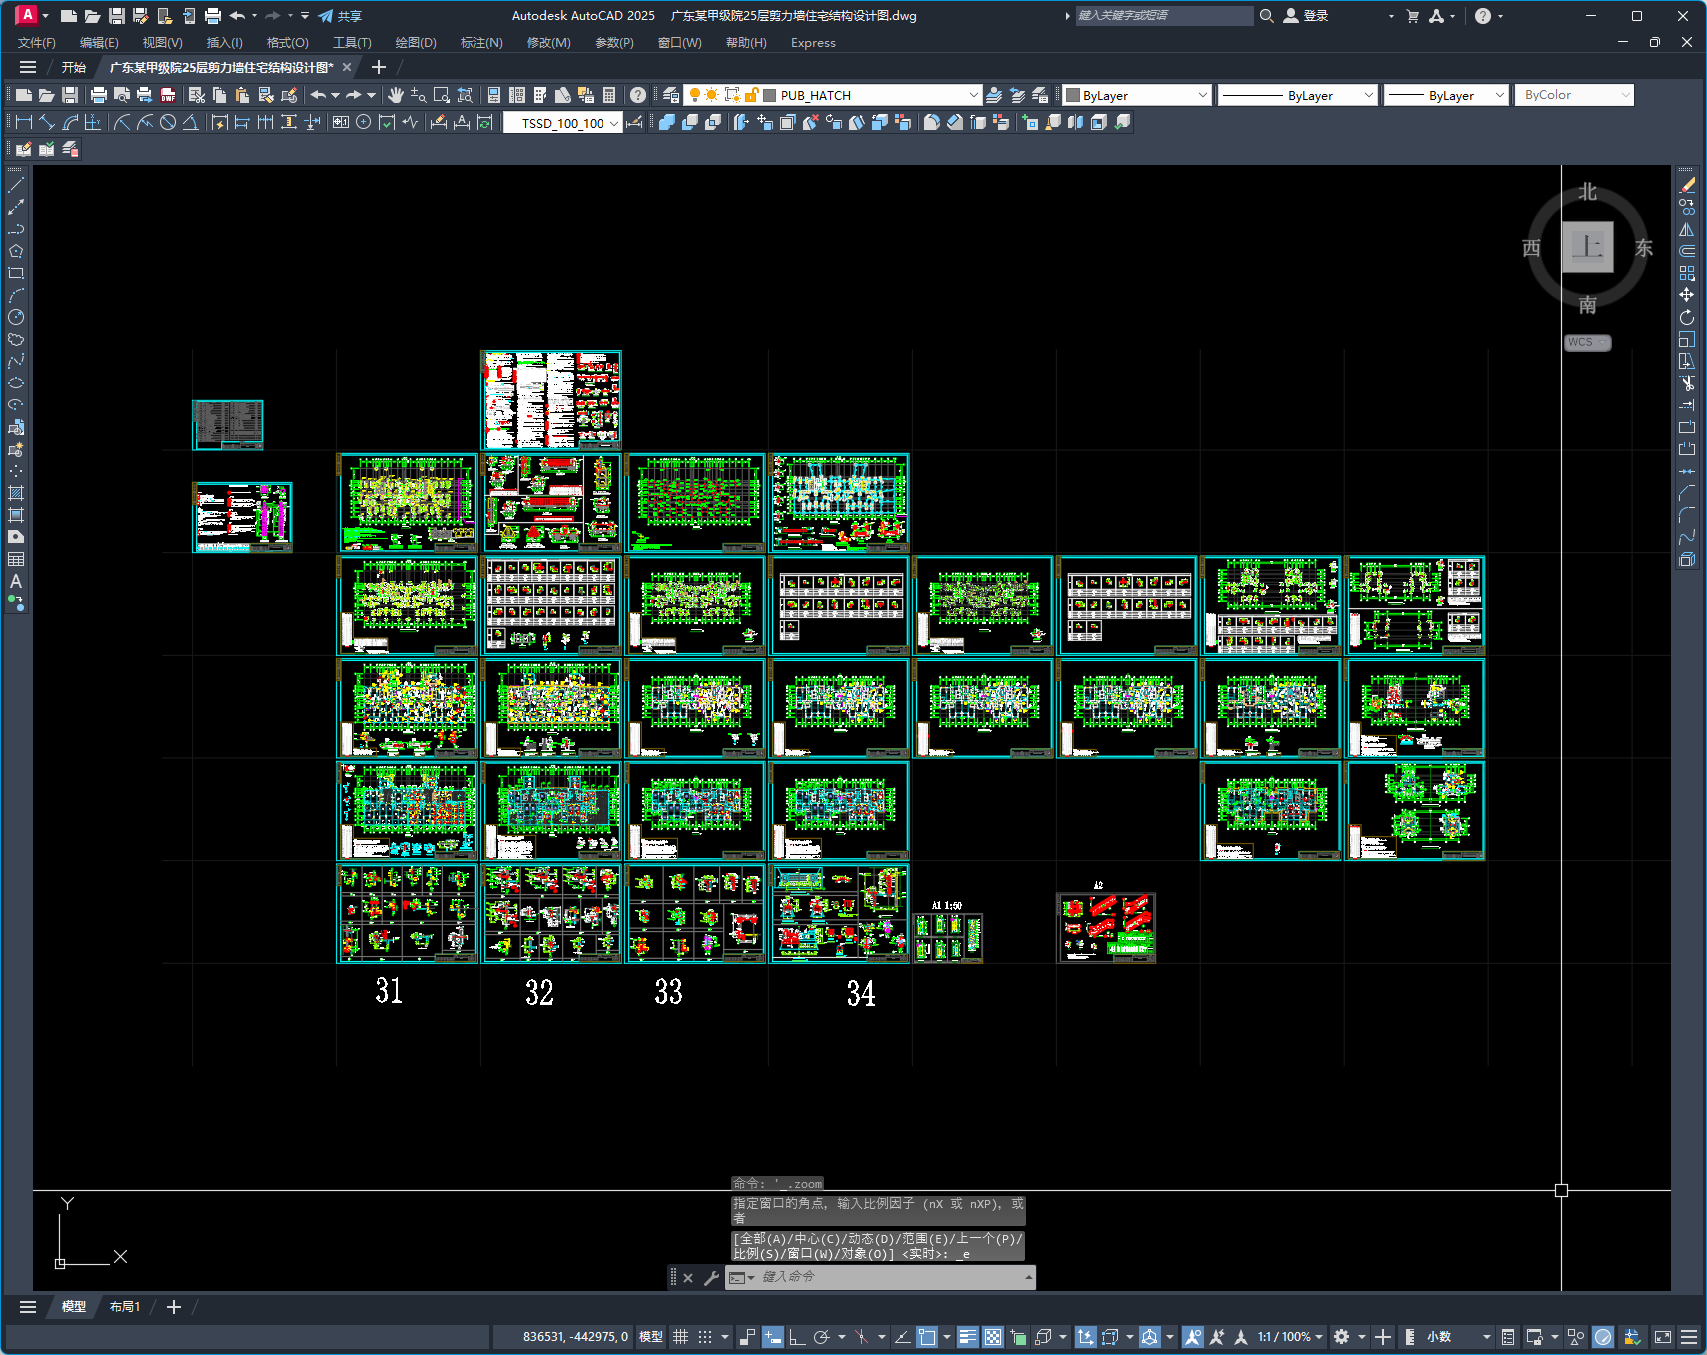Click the Quick Calculator icon
1707x1355 pixels.
[x=609, y=95]
